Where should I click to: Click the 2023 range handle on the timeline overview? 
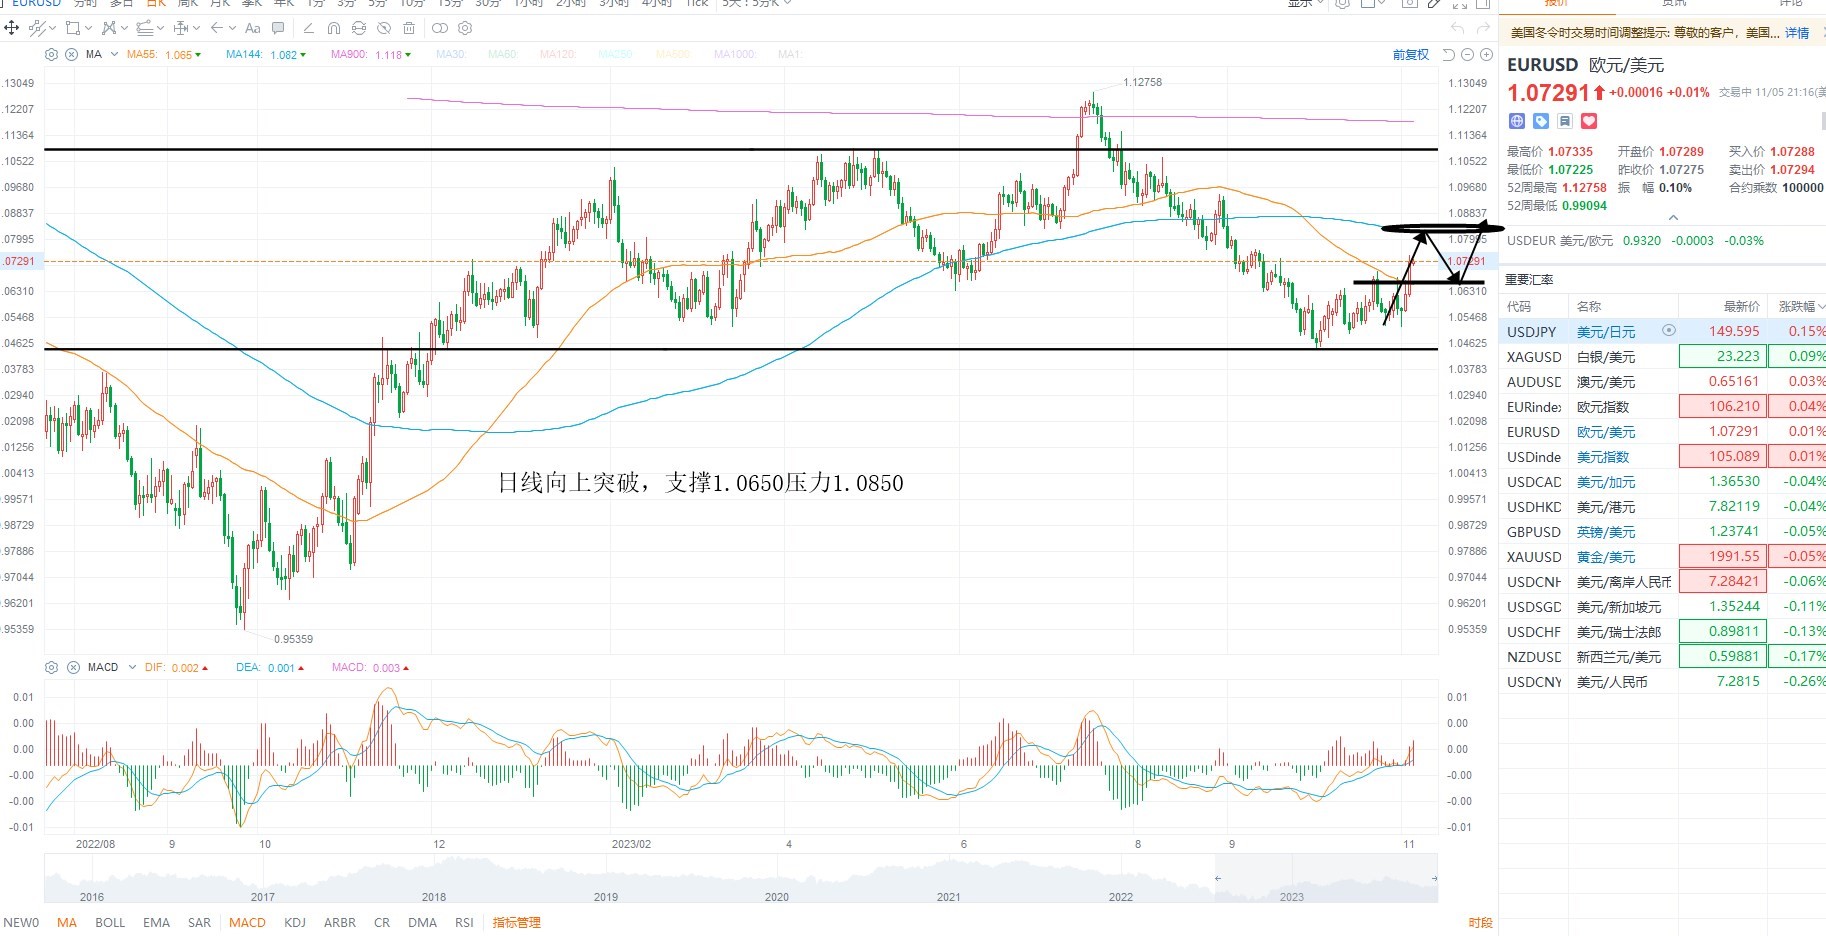[x=1217, y=879]
